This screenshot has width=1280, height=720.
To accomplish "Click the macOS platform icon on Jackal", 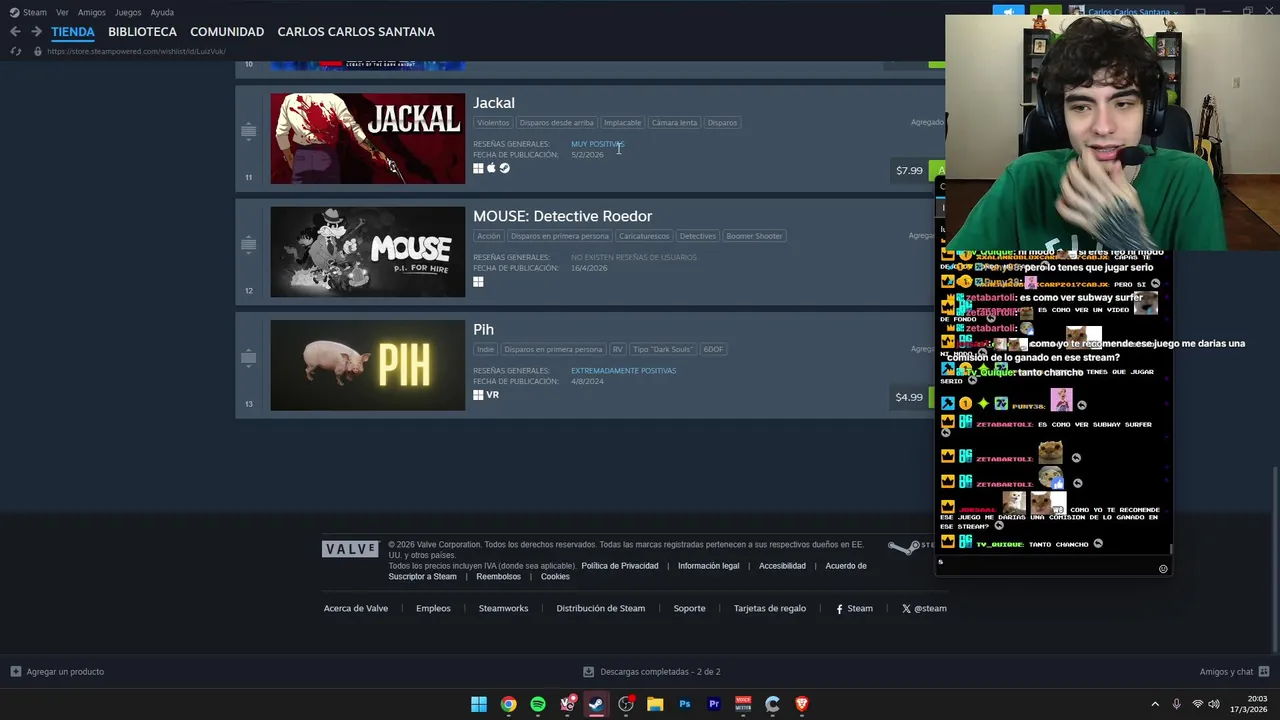I will point(491,168).
